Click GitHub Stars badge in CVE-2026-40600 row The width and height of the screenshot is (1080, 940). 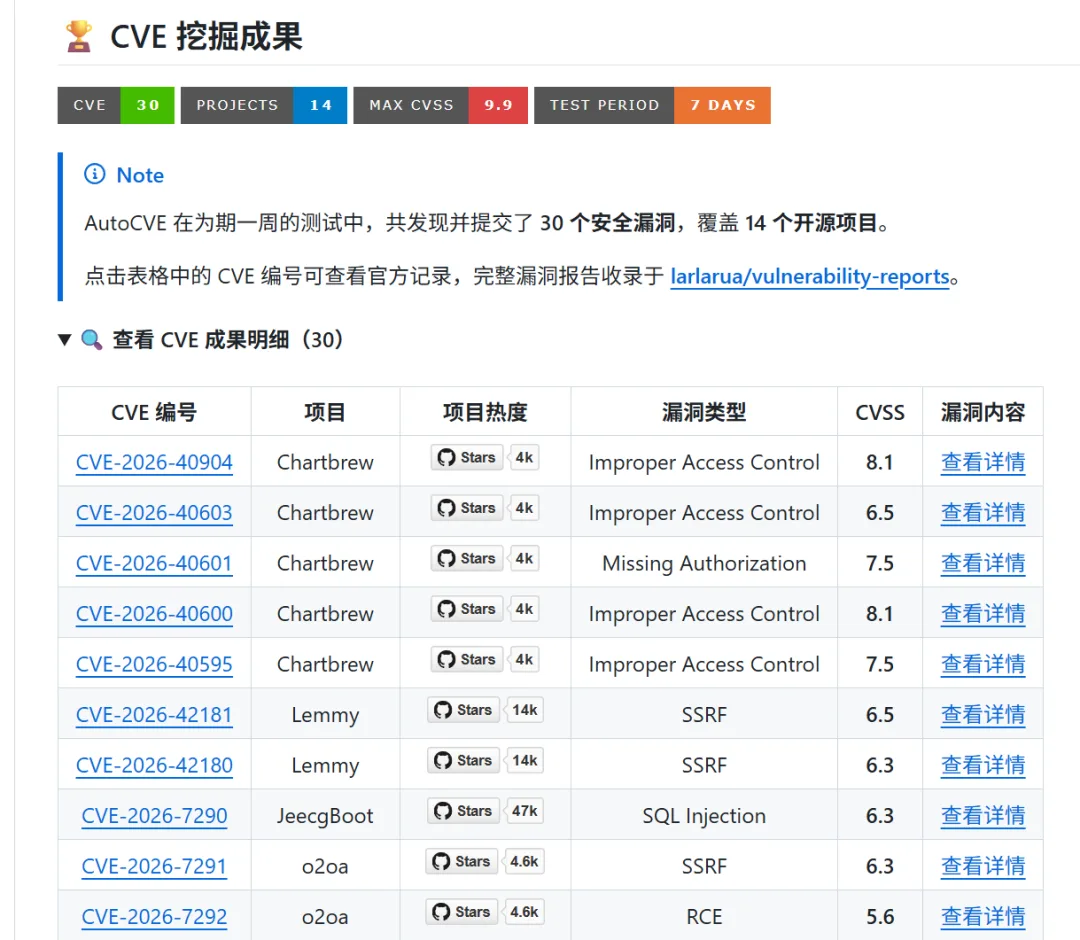485,609
